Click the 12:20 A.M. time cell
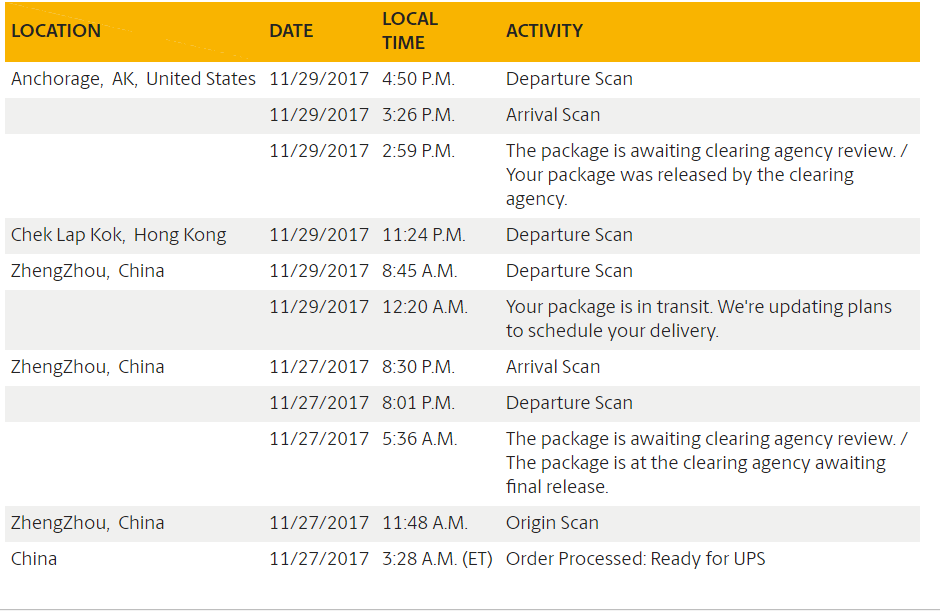940x611 pixels. (424, 306)
